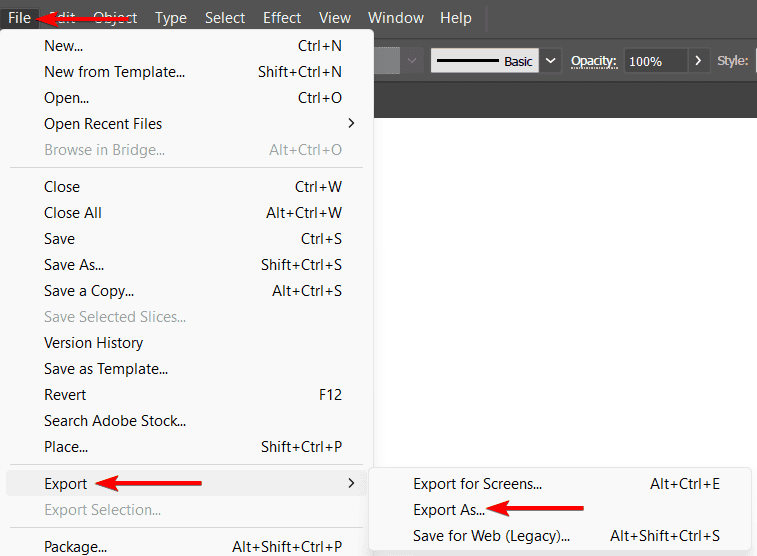Open the View menu
This screenshot has width=757, height=556.
(335, 18)
